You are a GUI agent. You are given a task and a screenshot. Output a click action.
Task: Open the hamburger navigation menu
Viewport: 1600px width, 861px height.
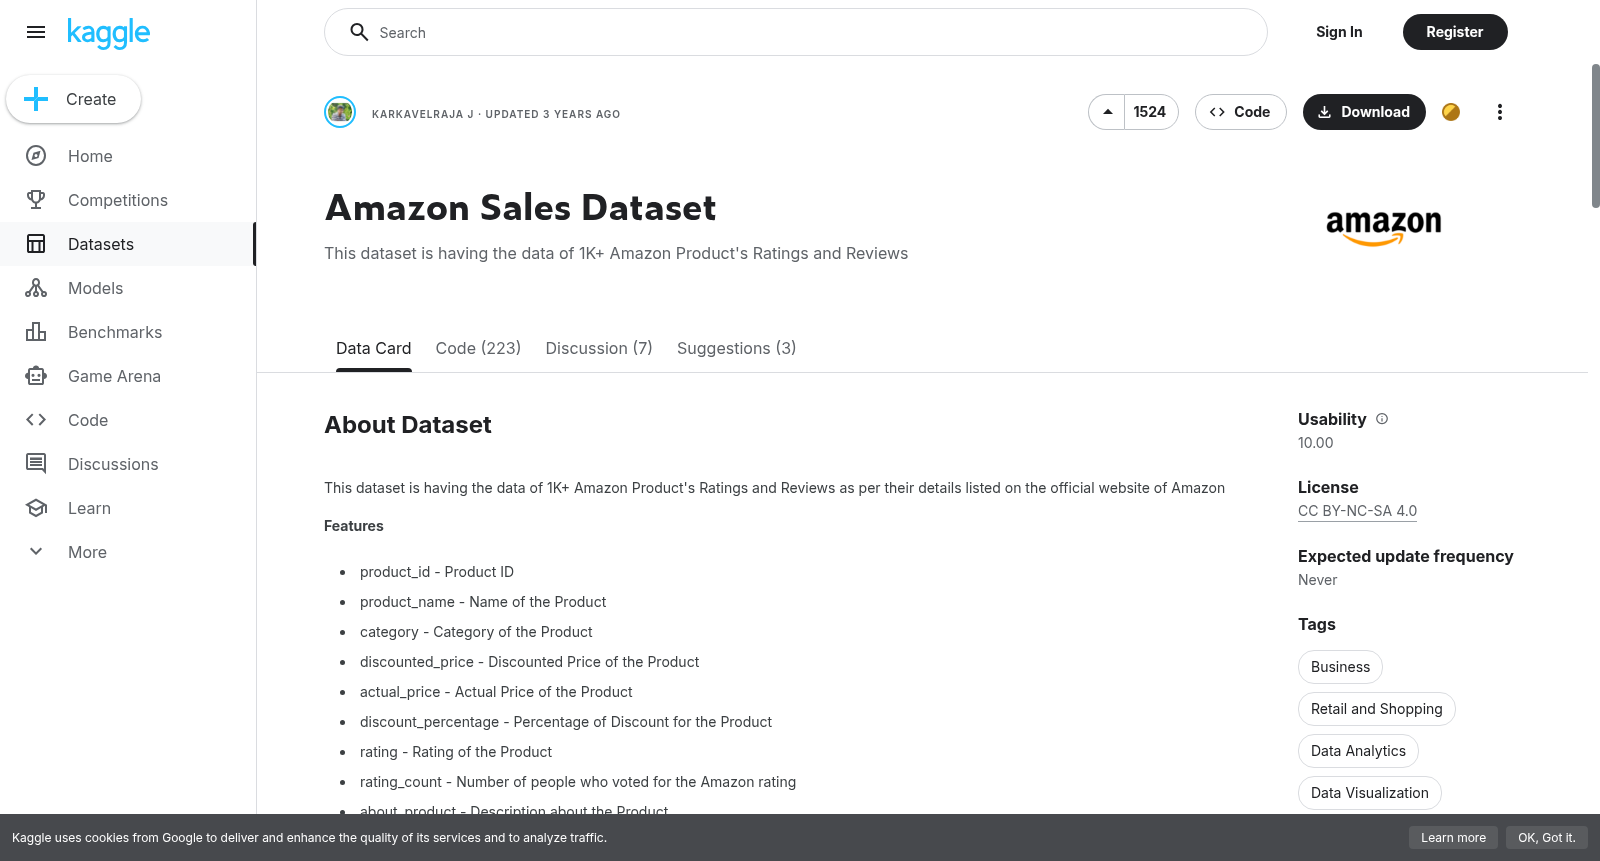point(36,32)
